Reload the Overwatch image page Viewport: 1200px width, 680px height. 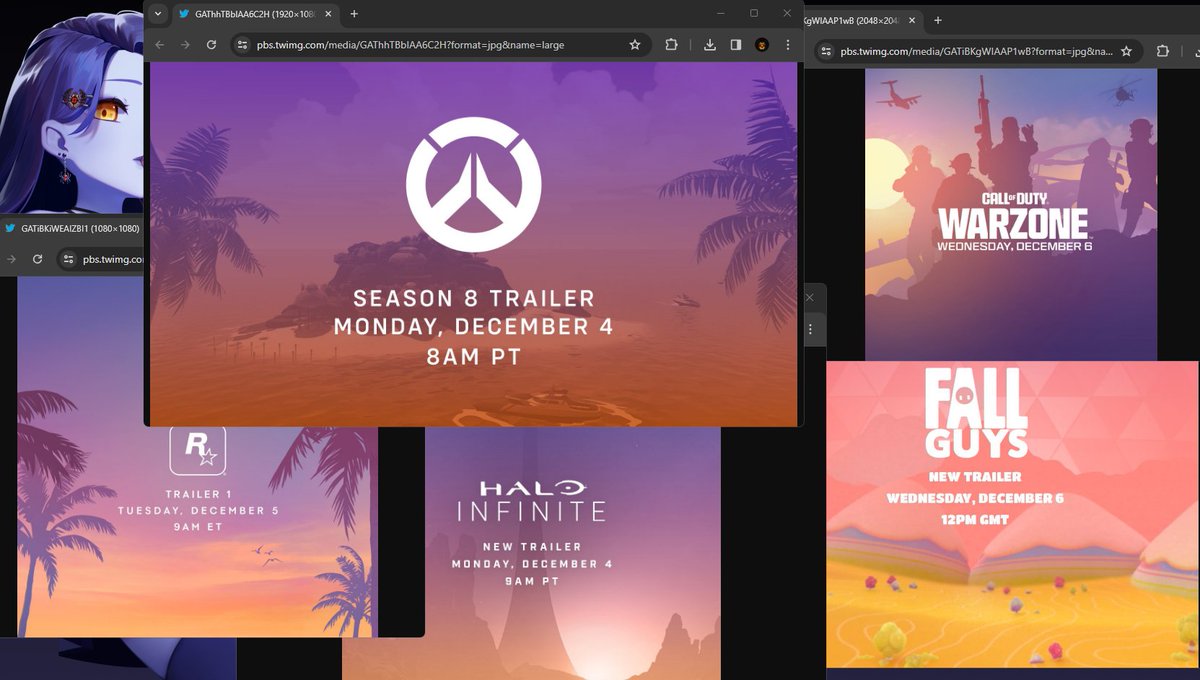(211, 45)
